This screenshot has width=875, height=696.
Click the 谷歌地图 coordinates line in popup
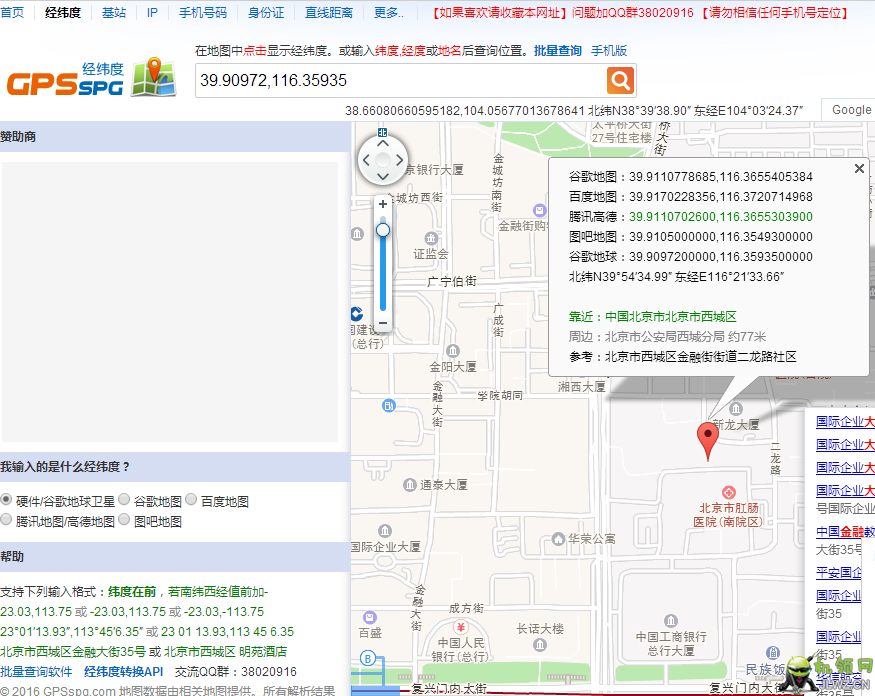tap(690, 177)
